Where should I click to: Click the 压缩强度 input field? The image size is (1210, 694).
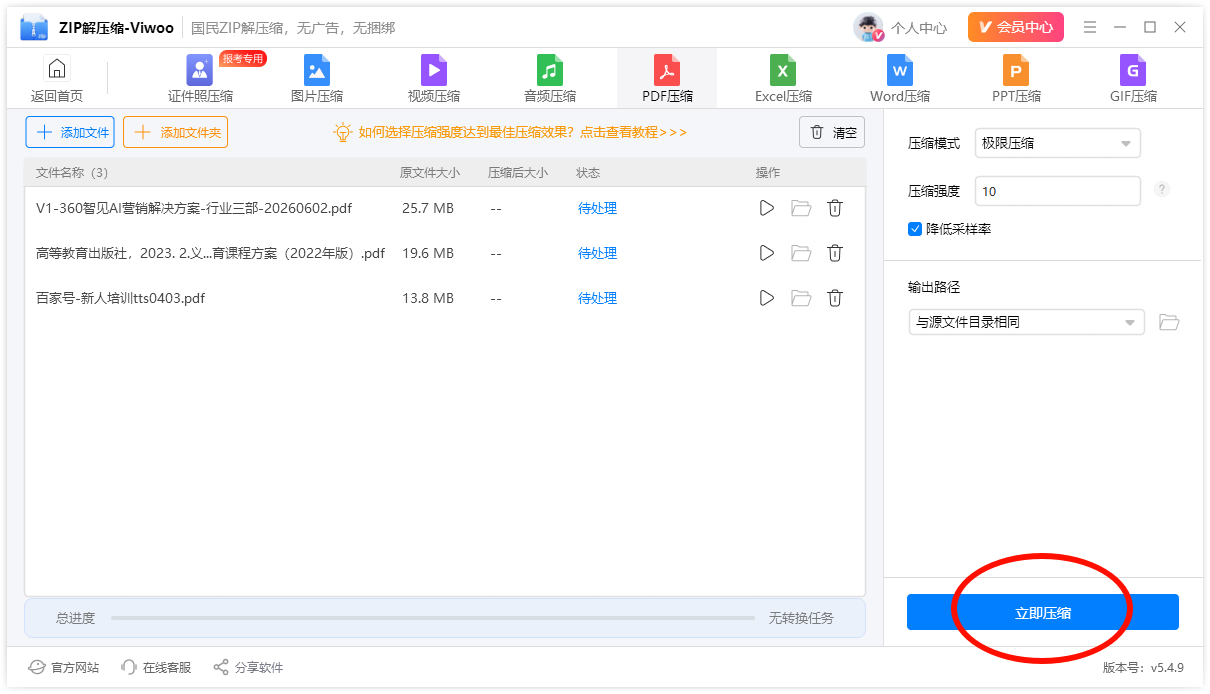1057,191
